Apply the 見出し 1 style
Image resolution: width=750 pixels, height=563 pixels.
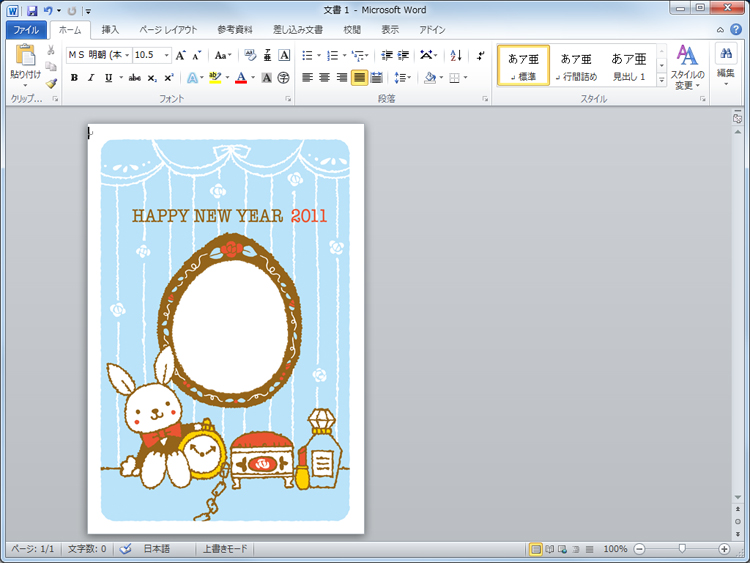tap(629, 66)
